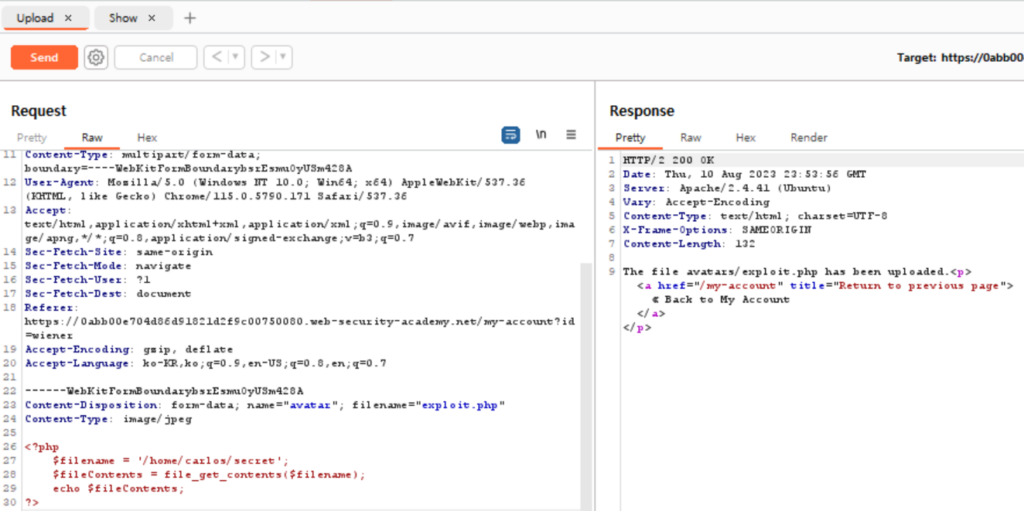Open the back history dropdown arrow

click(x=236, y=58)
